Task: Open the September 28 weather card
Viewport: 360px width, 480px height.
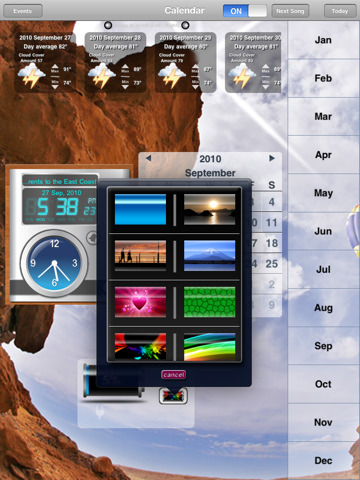Action: coord(115,62)
